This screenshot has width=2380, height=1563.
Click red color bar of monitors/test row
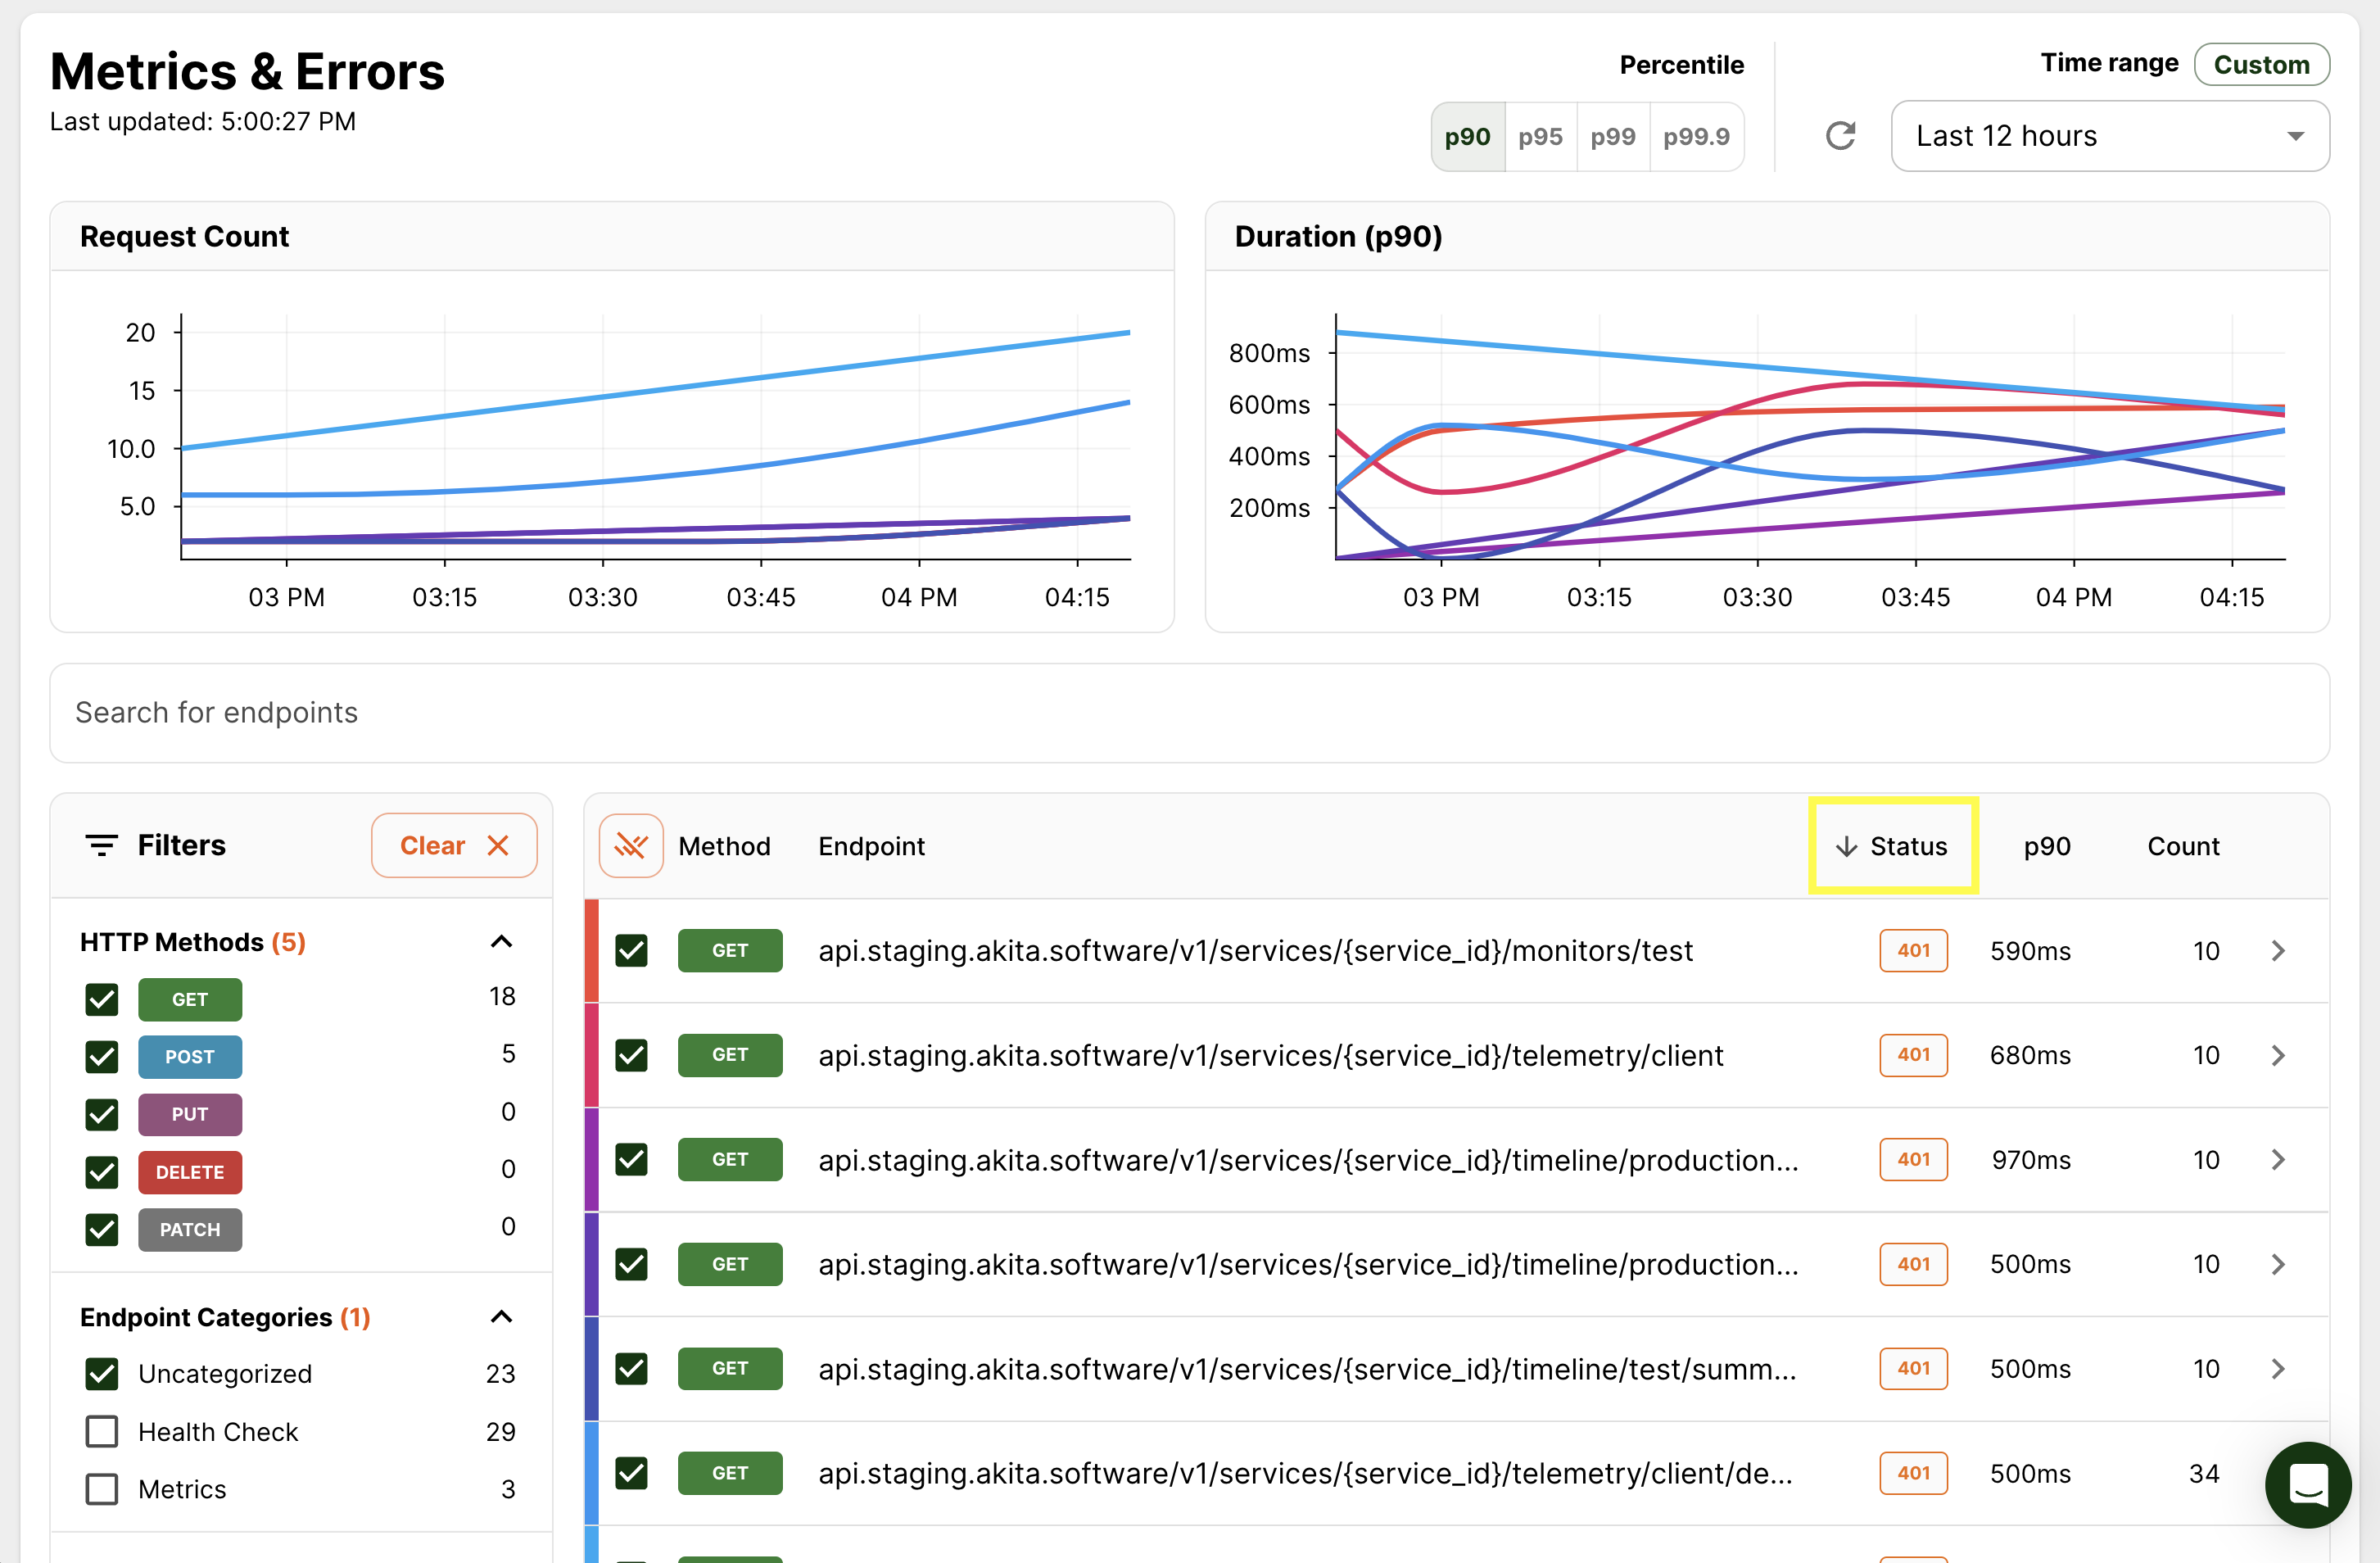point(591,951)
